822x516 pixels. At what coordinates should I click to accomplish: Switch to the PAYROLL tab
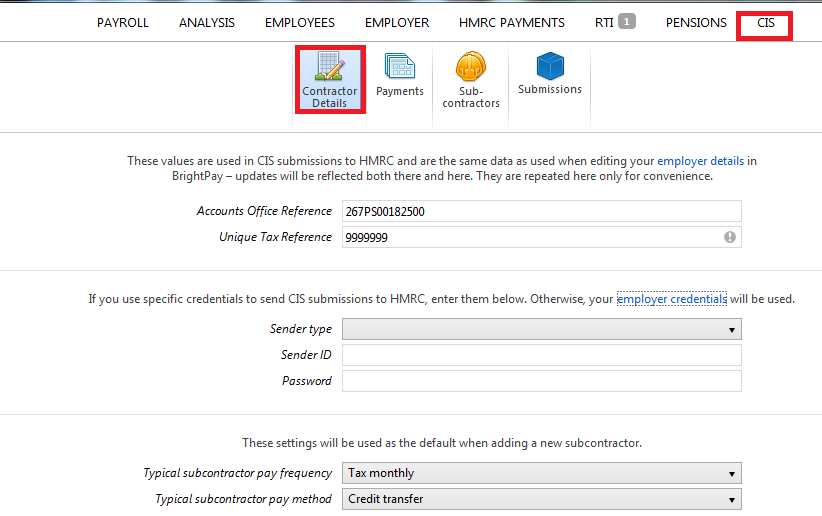(x=123, y=23)
